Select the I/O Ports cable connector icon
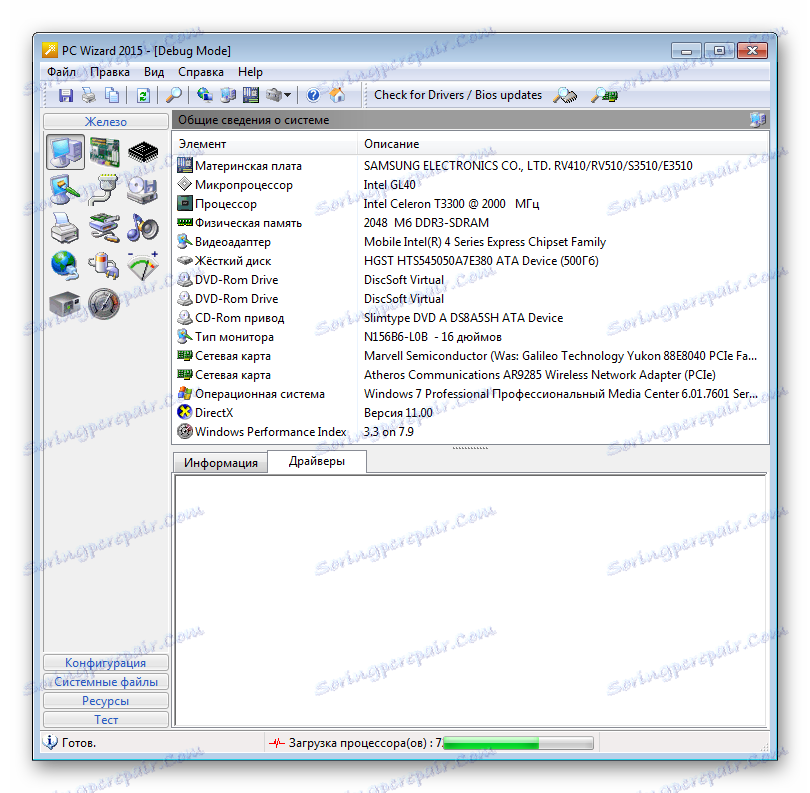 103,190
